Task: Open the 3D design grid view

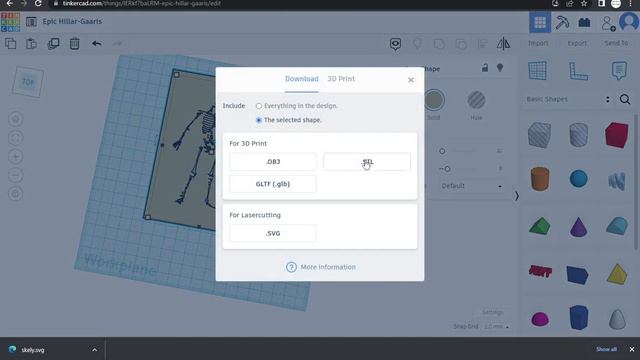Action: [540, 22]
